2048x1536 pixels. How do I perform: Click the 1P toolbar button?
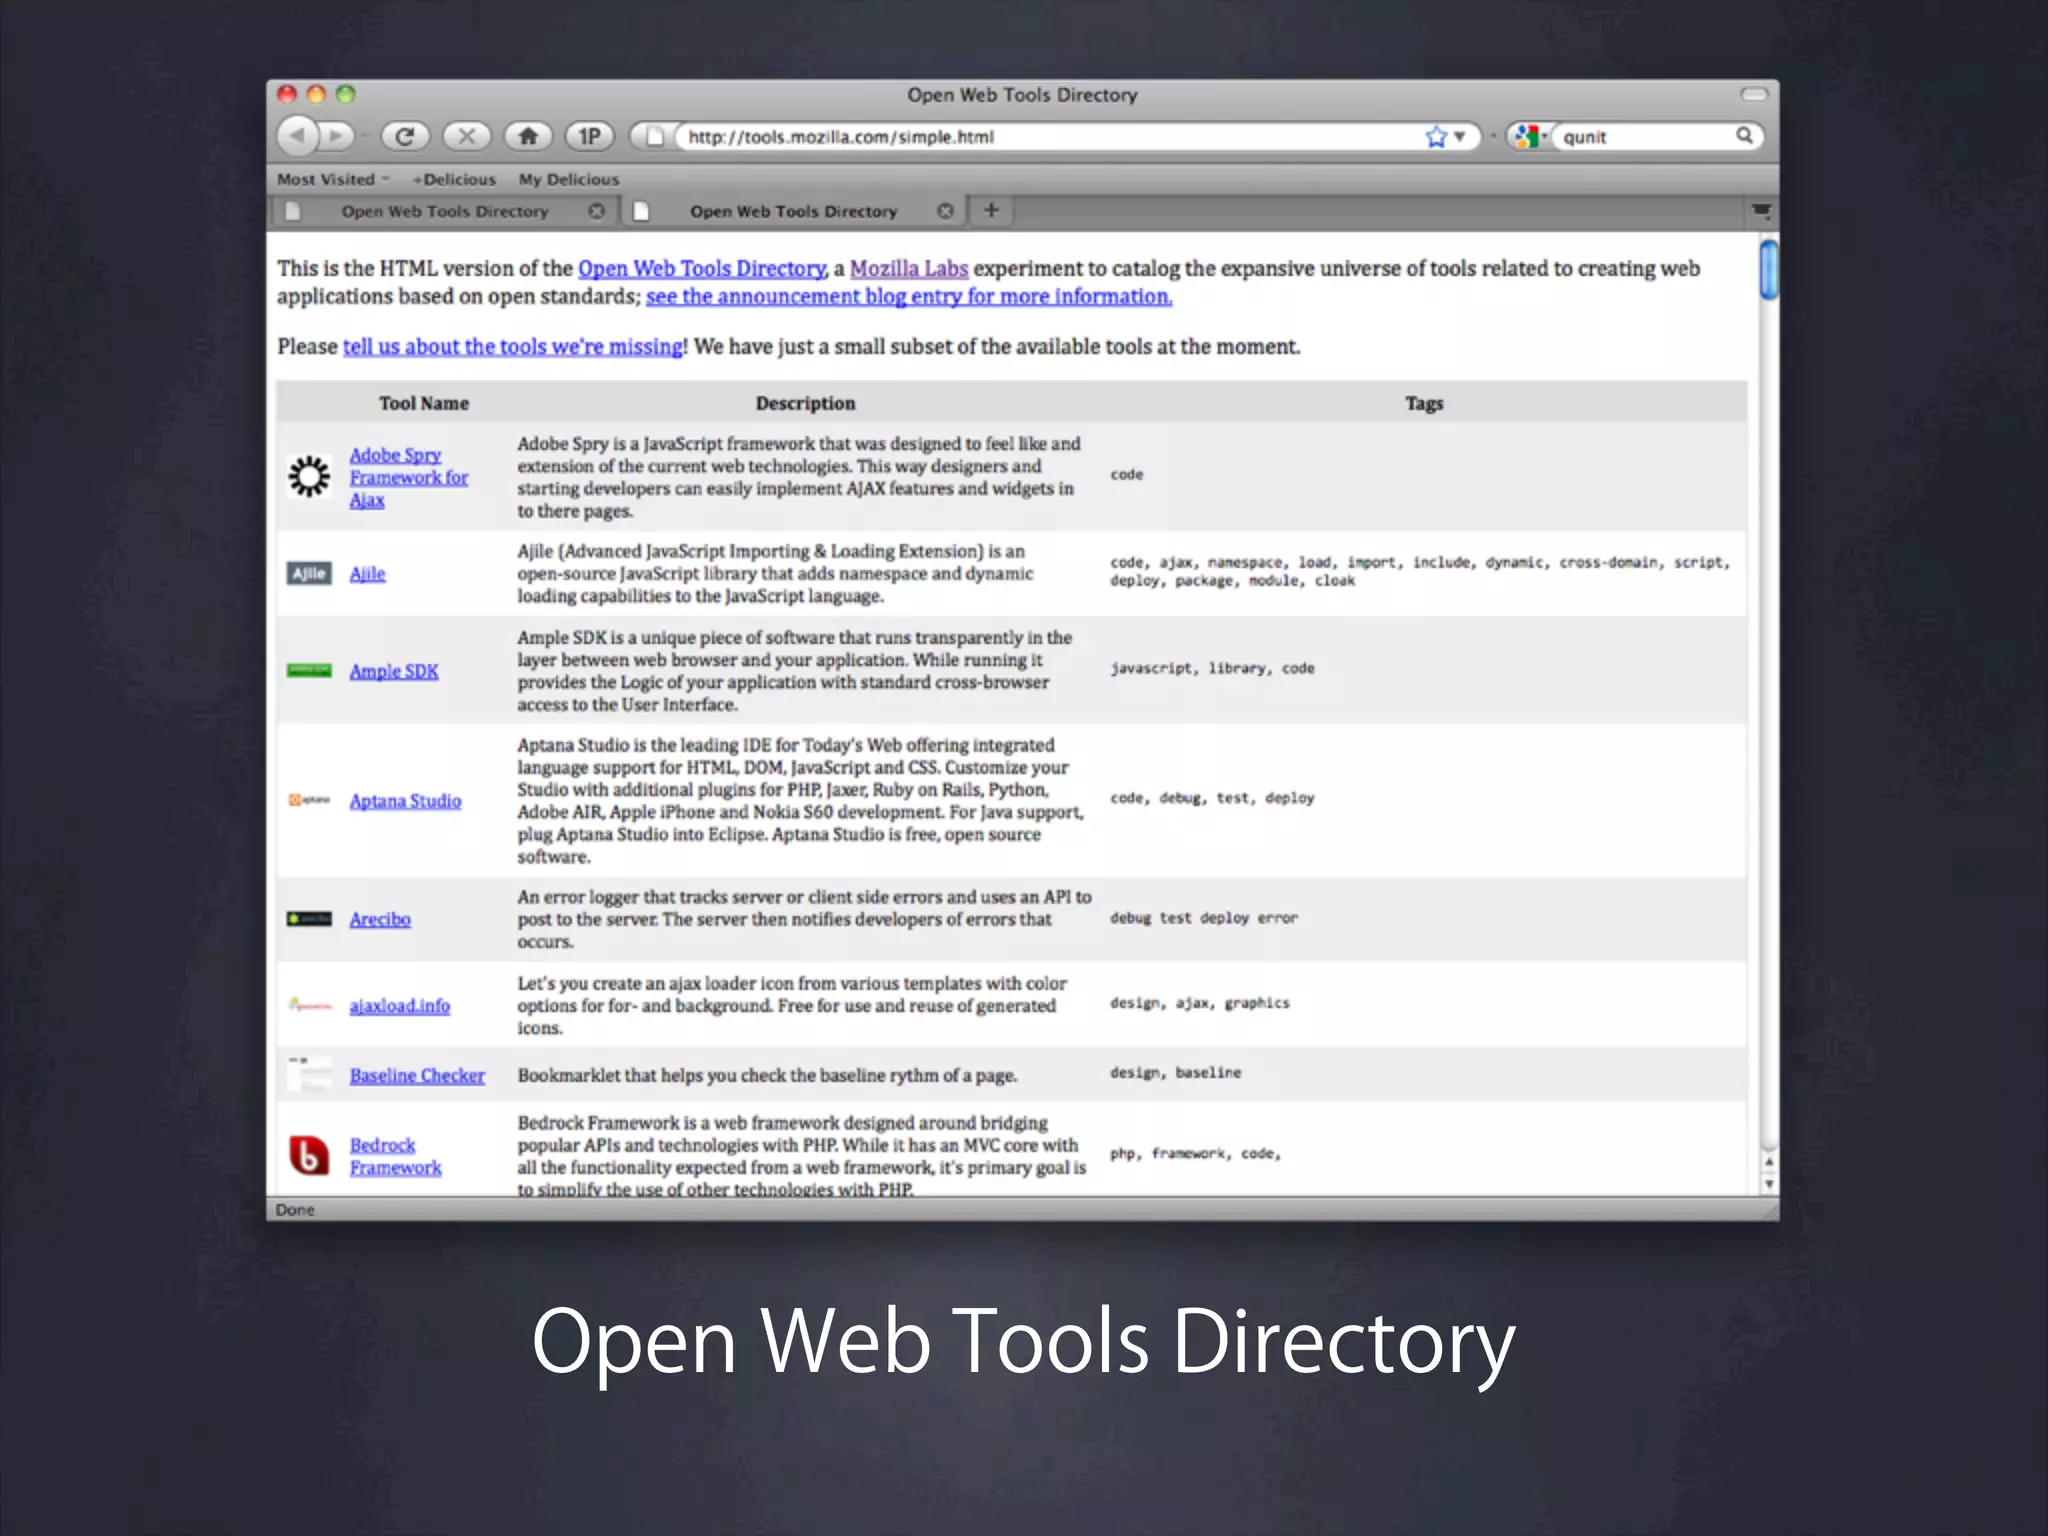coord(590,135)
